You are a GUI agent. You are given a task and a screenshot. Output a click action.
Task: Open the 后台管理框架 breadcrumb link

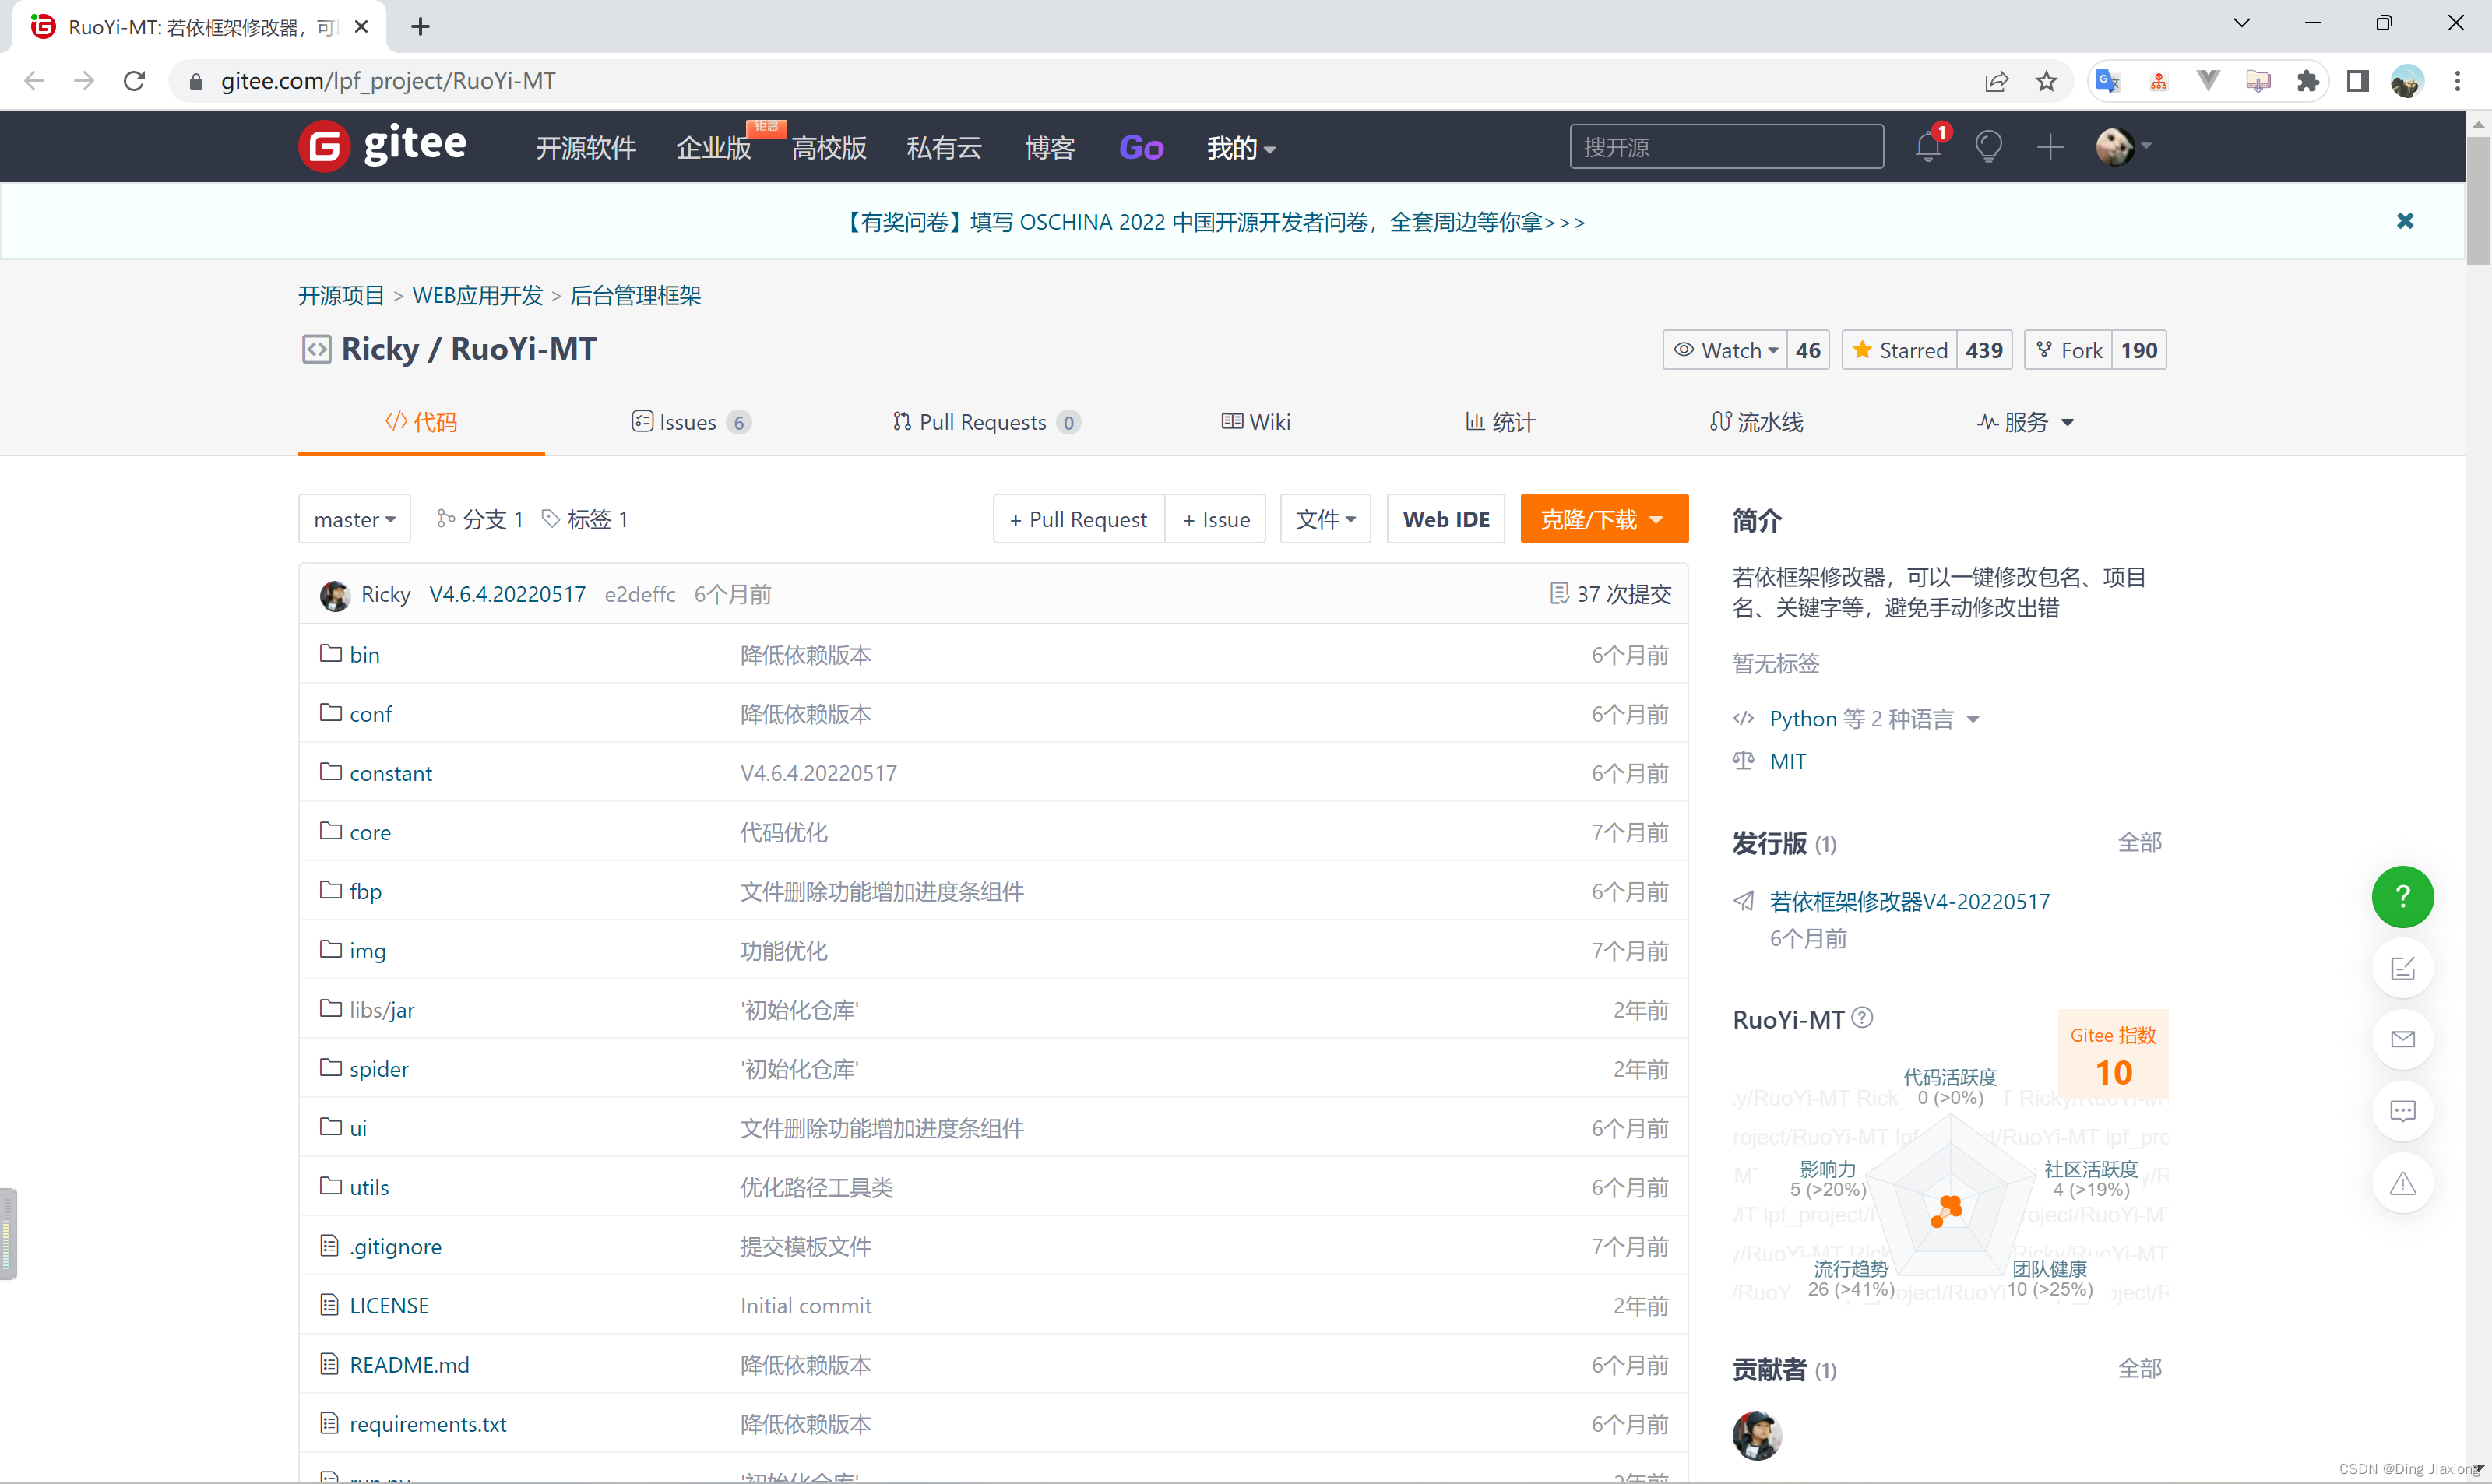click(x=635, y=295)
